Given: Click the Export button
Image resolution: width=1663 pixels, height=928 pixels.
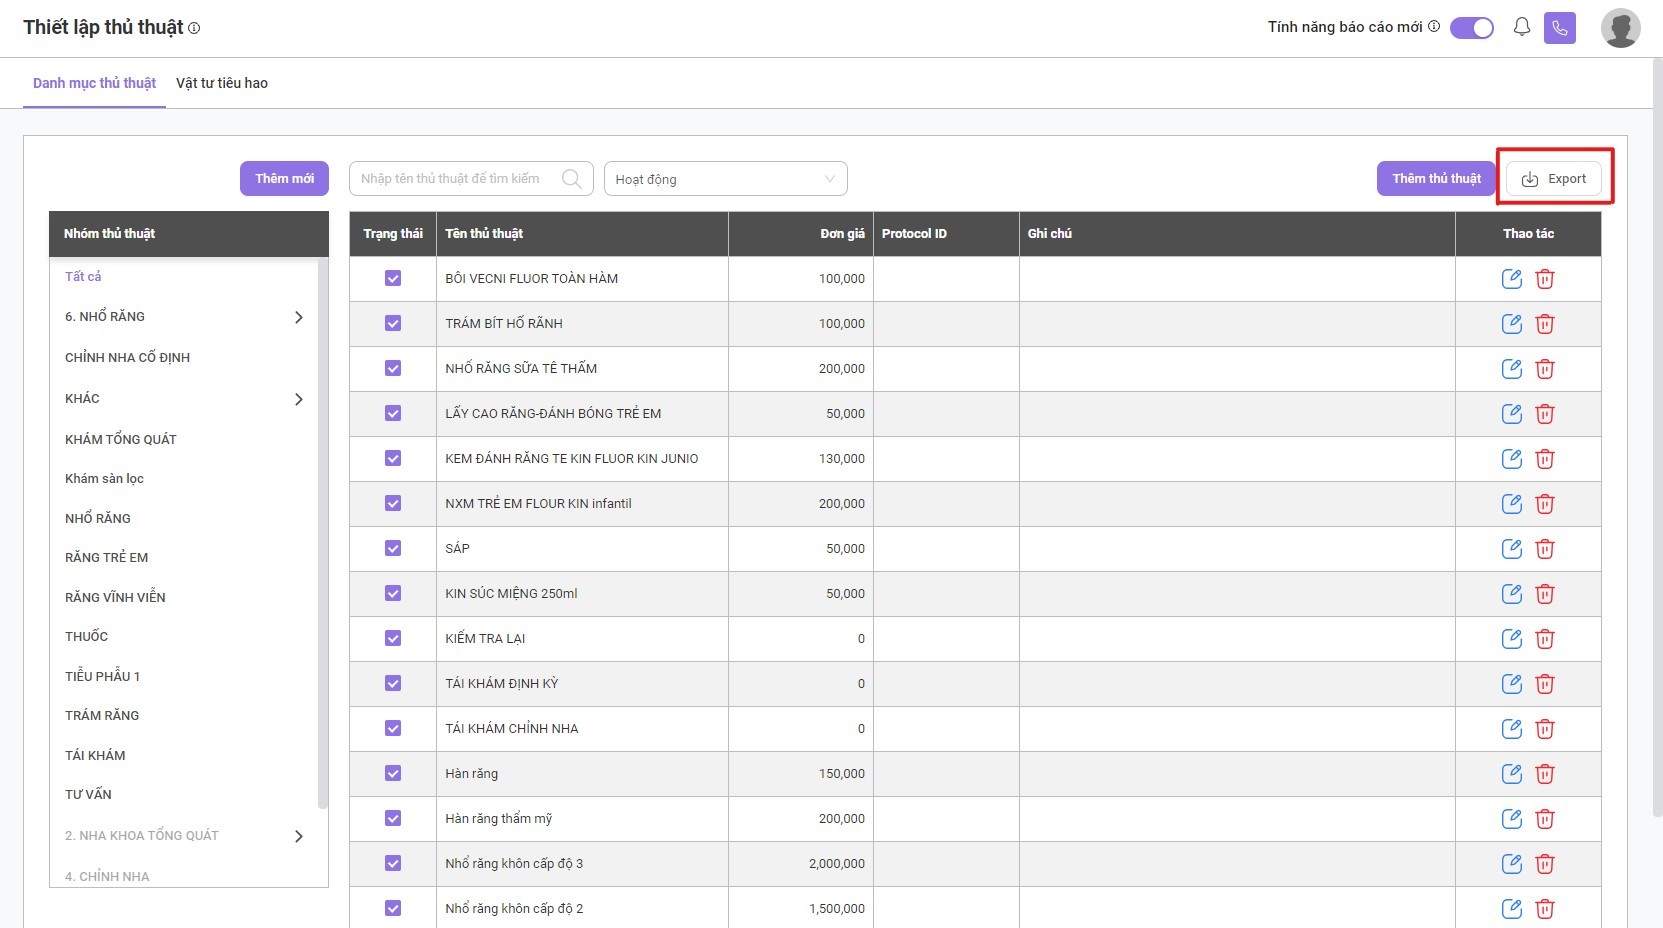Looking at the screenshot, I should (1554, 179).
